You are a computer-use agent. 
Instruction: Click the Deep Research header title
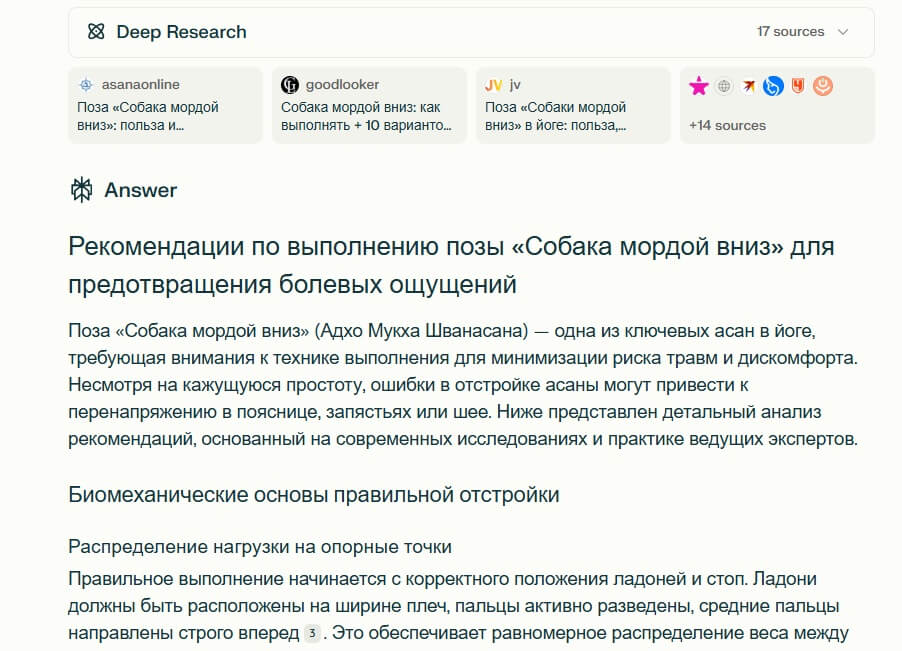[181, 32]
